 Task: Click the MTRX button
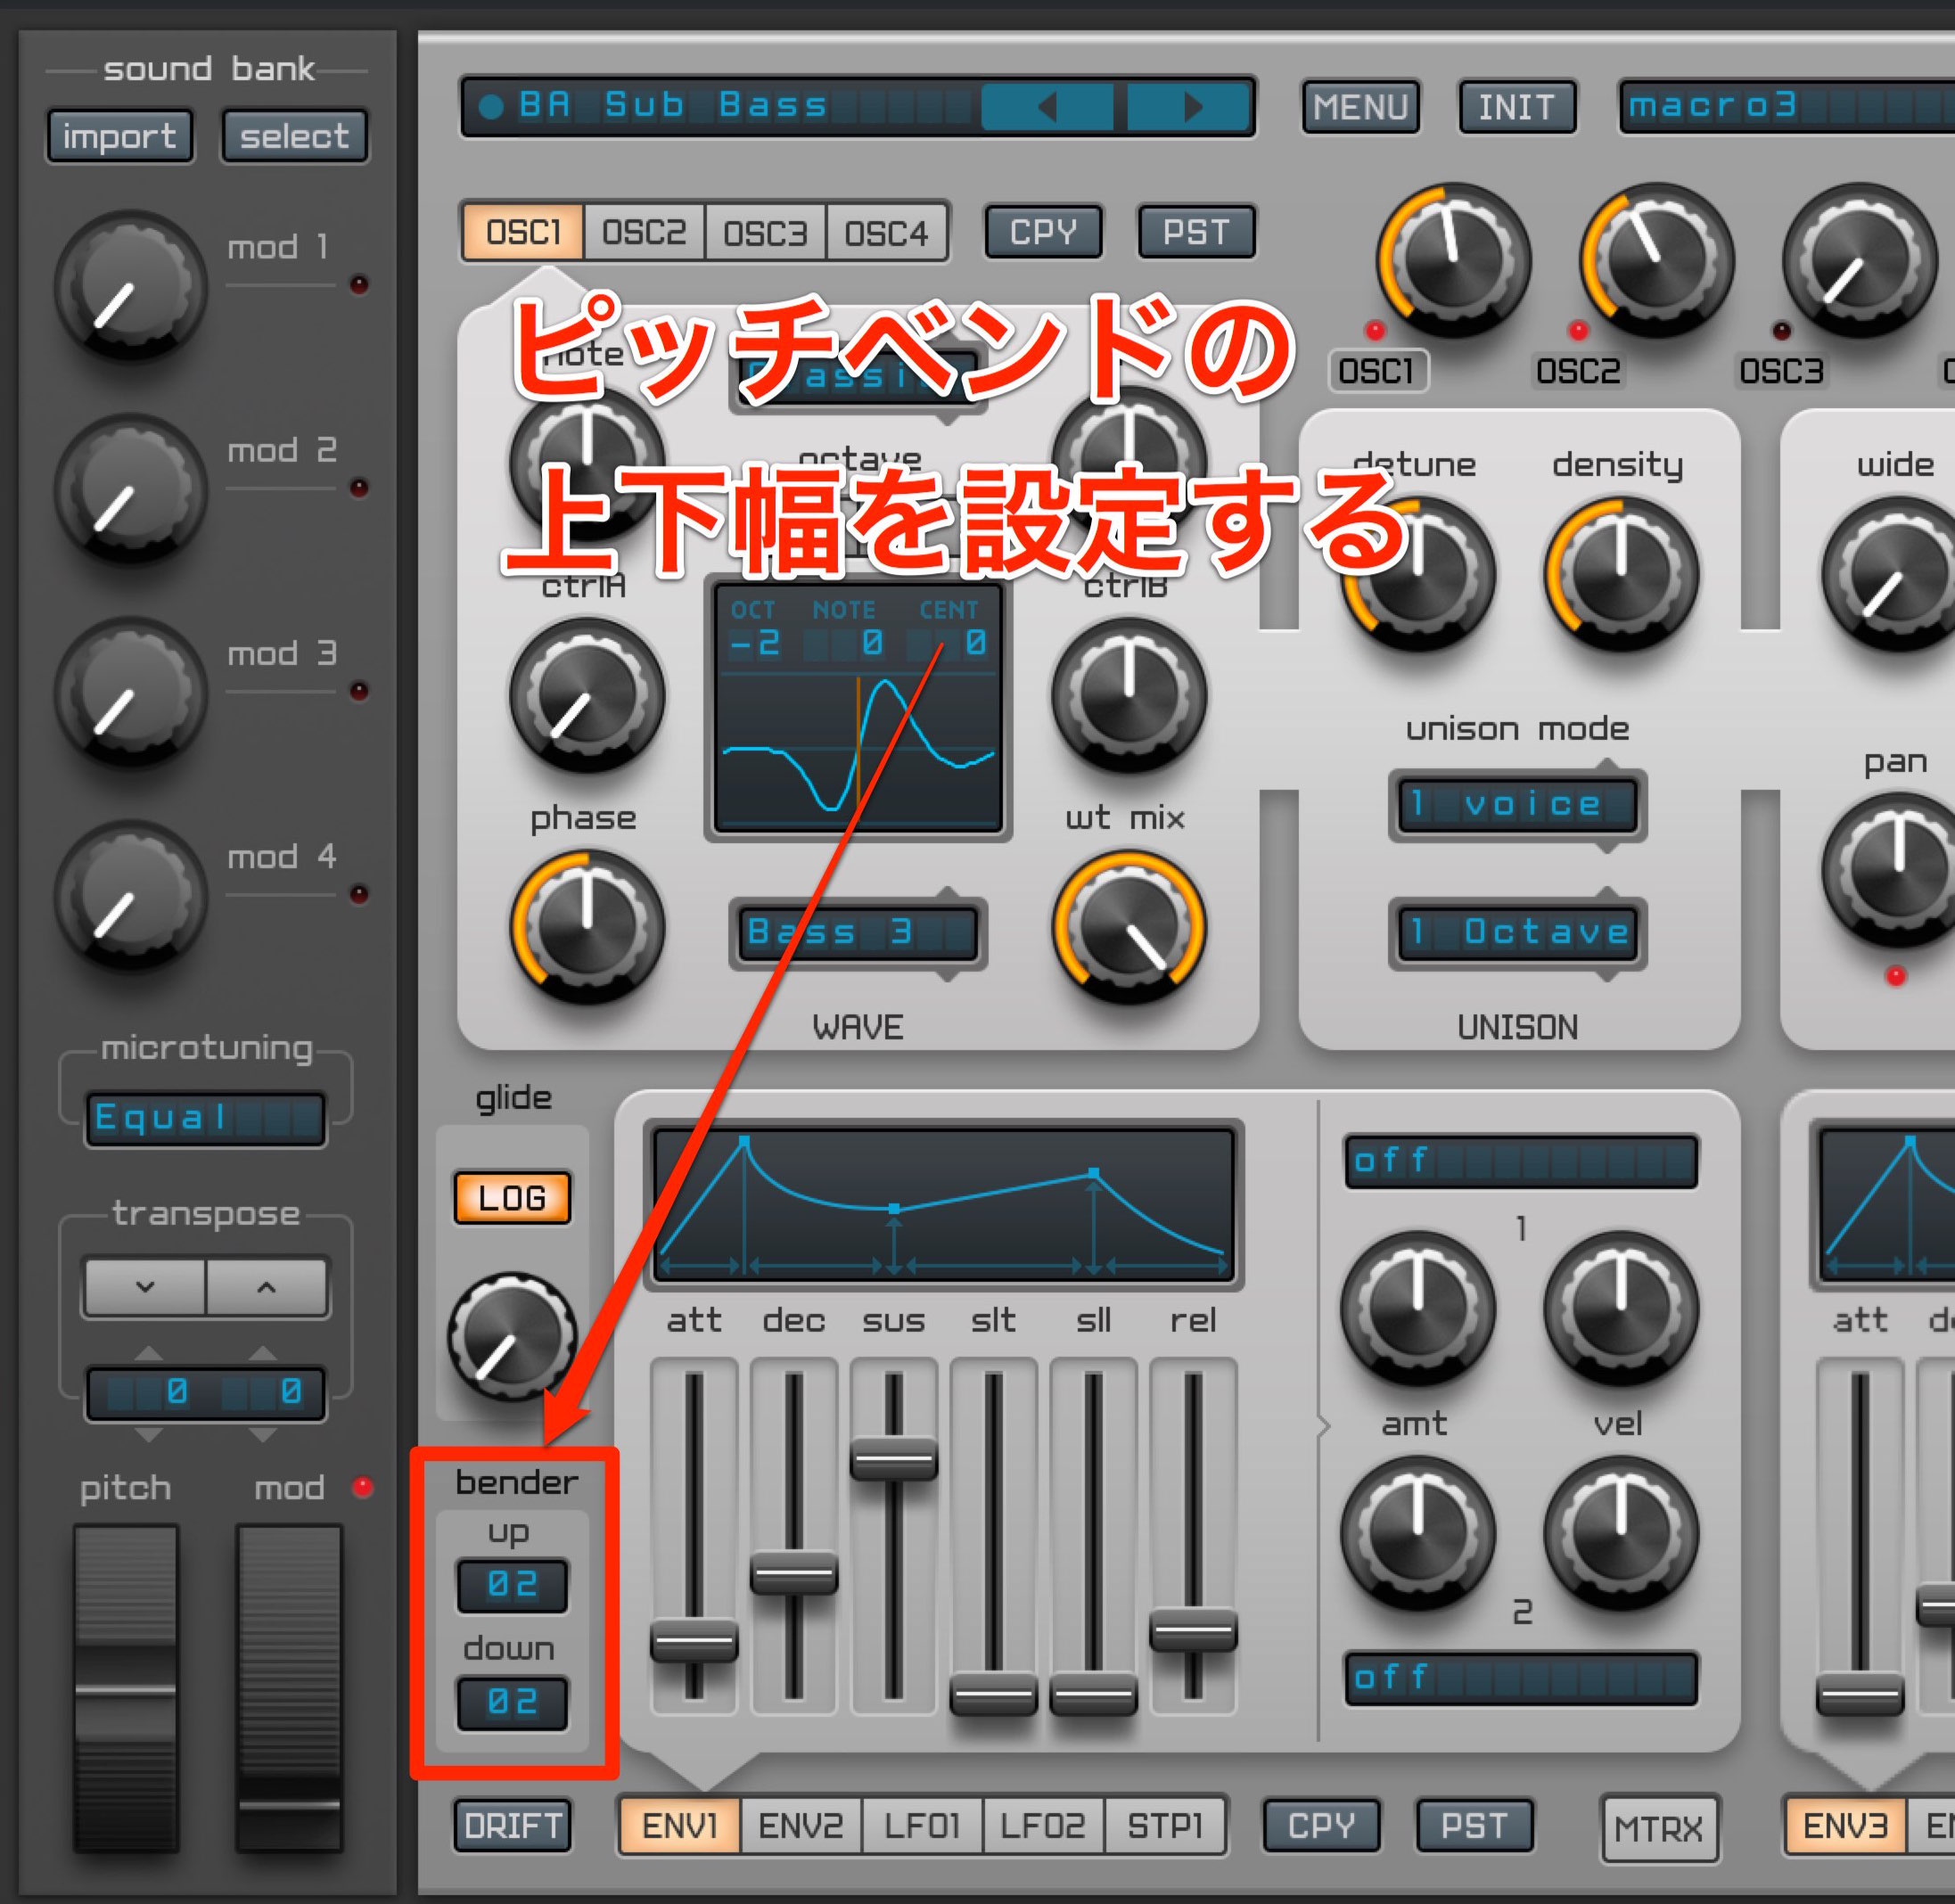pos(1658,1829)
